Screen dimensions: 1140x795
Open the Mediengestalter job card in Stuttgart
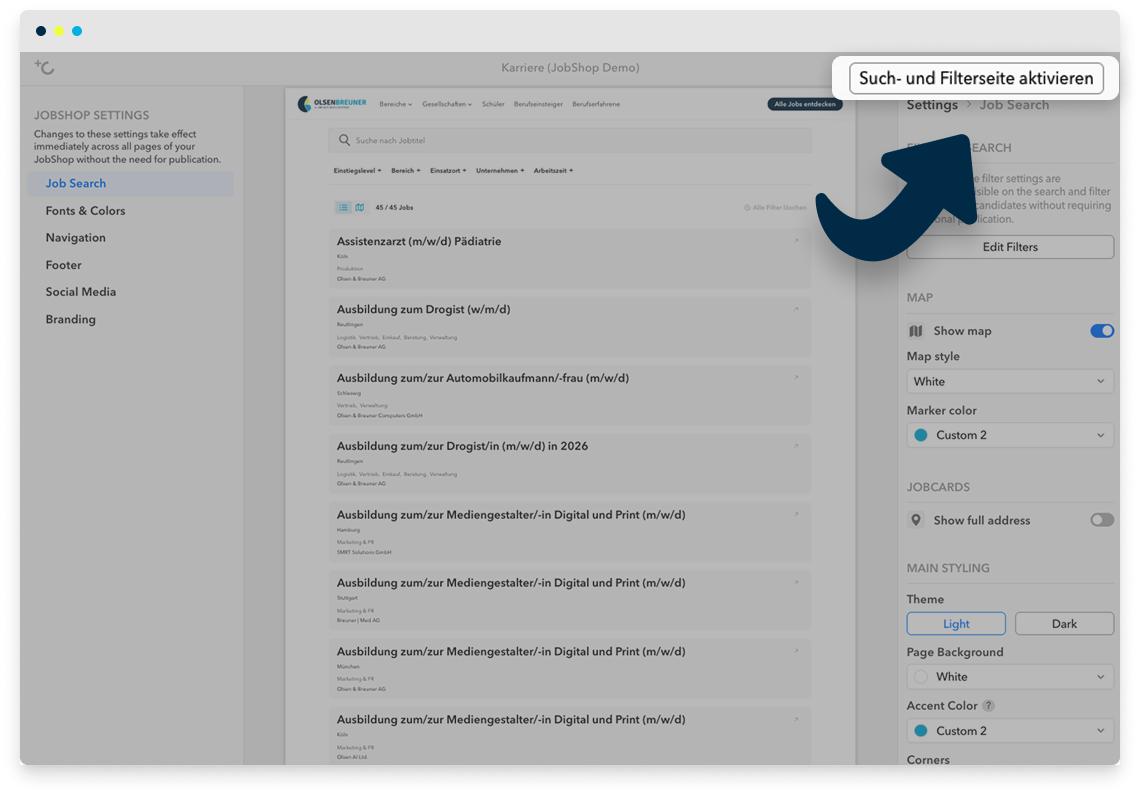(570, 600)
